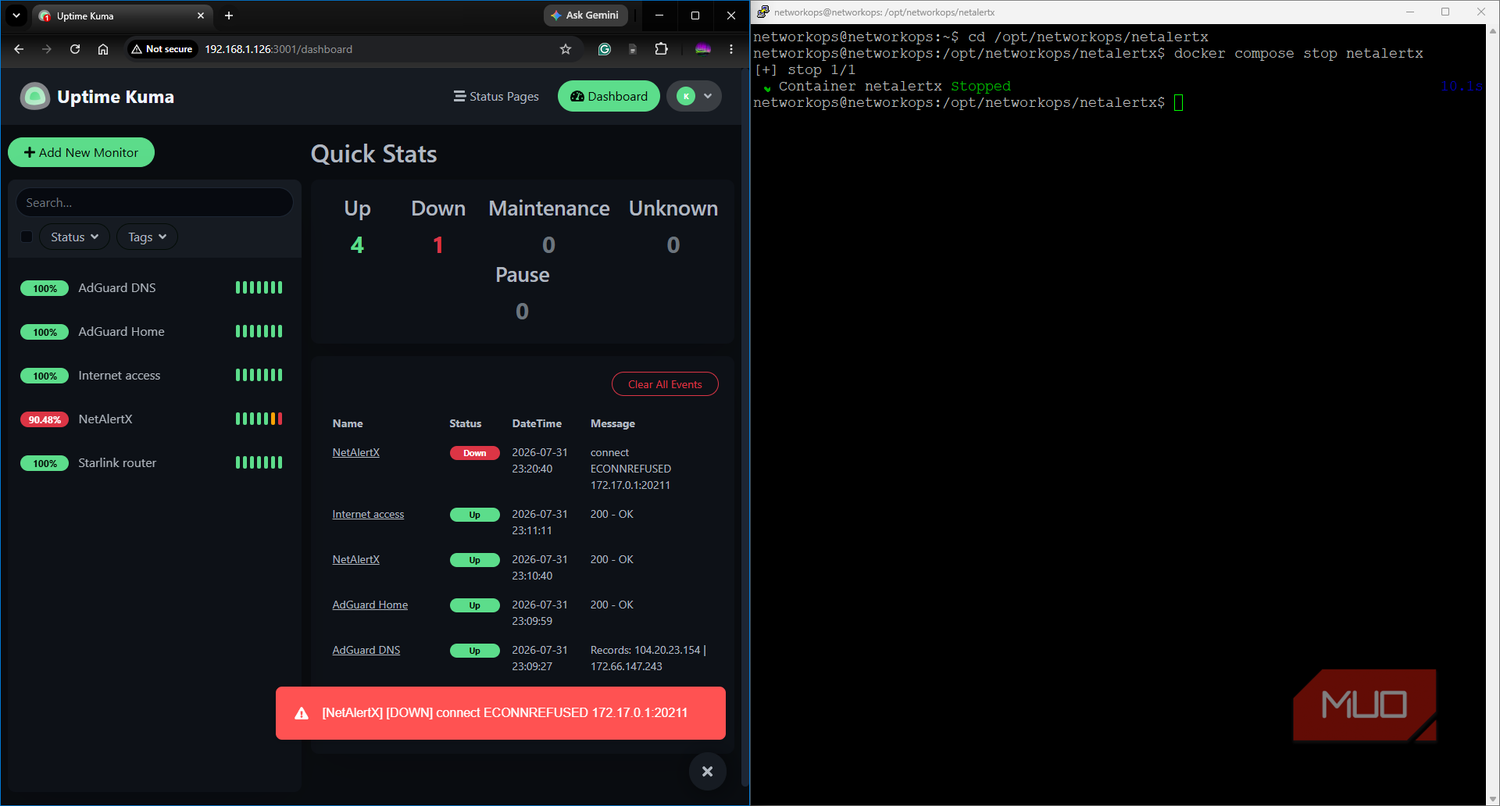Screen dimensions: 1500x806
Task: Focus the monitor Search field
Action: tap(154, 202)
